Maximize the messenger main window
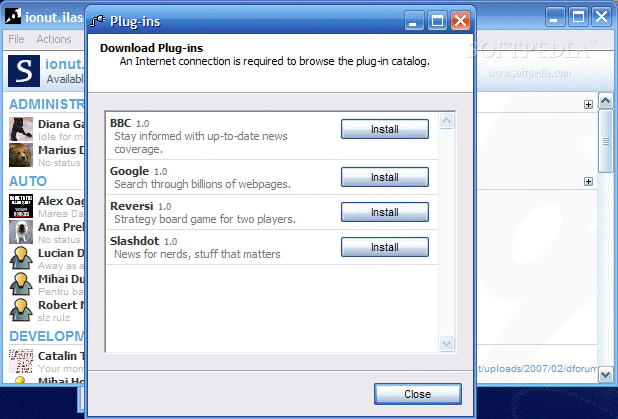The height and width of the screenshot is (419, 618). click(x=578, y=17)
